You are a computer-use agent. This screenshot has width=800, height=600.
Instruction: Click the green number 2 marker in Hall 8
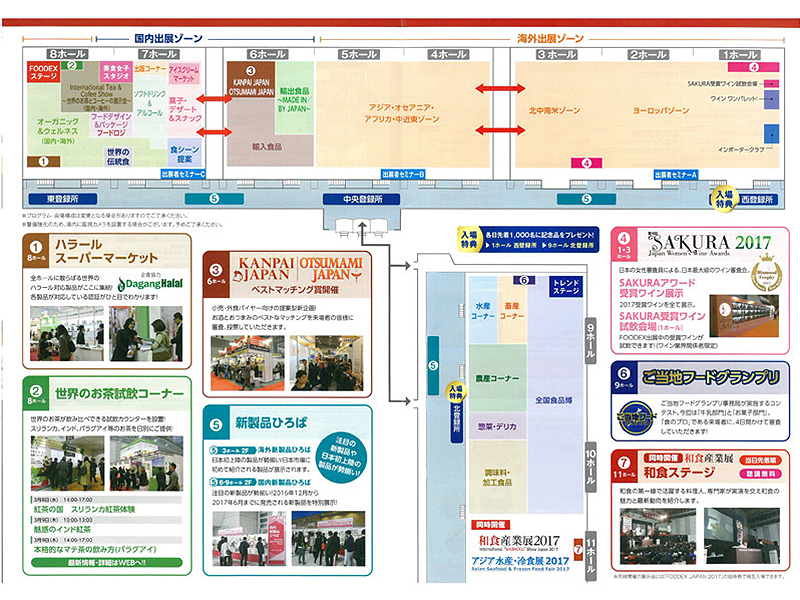coord(72,65)
